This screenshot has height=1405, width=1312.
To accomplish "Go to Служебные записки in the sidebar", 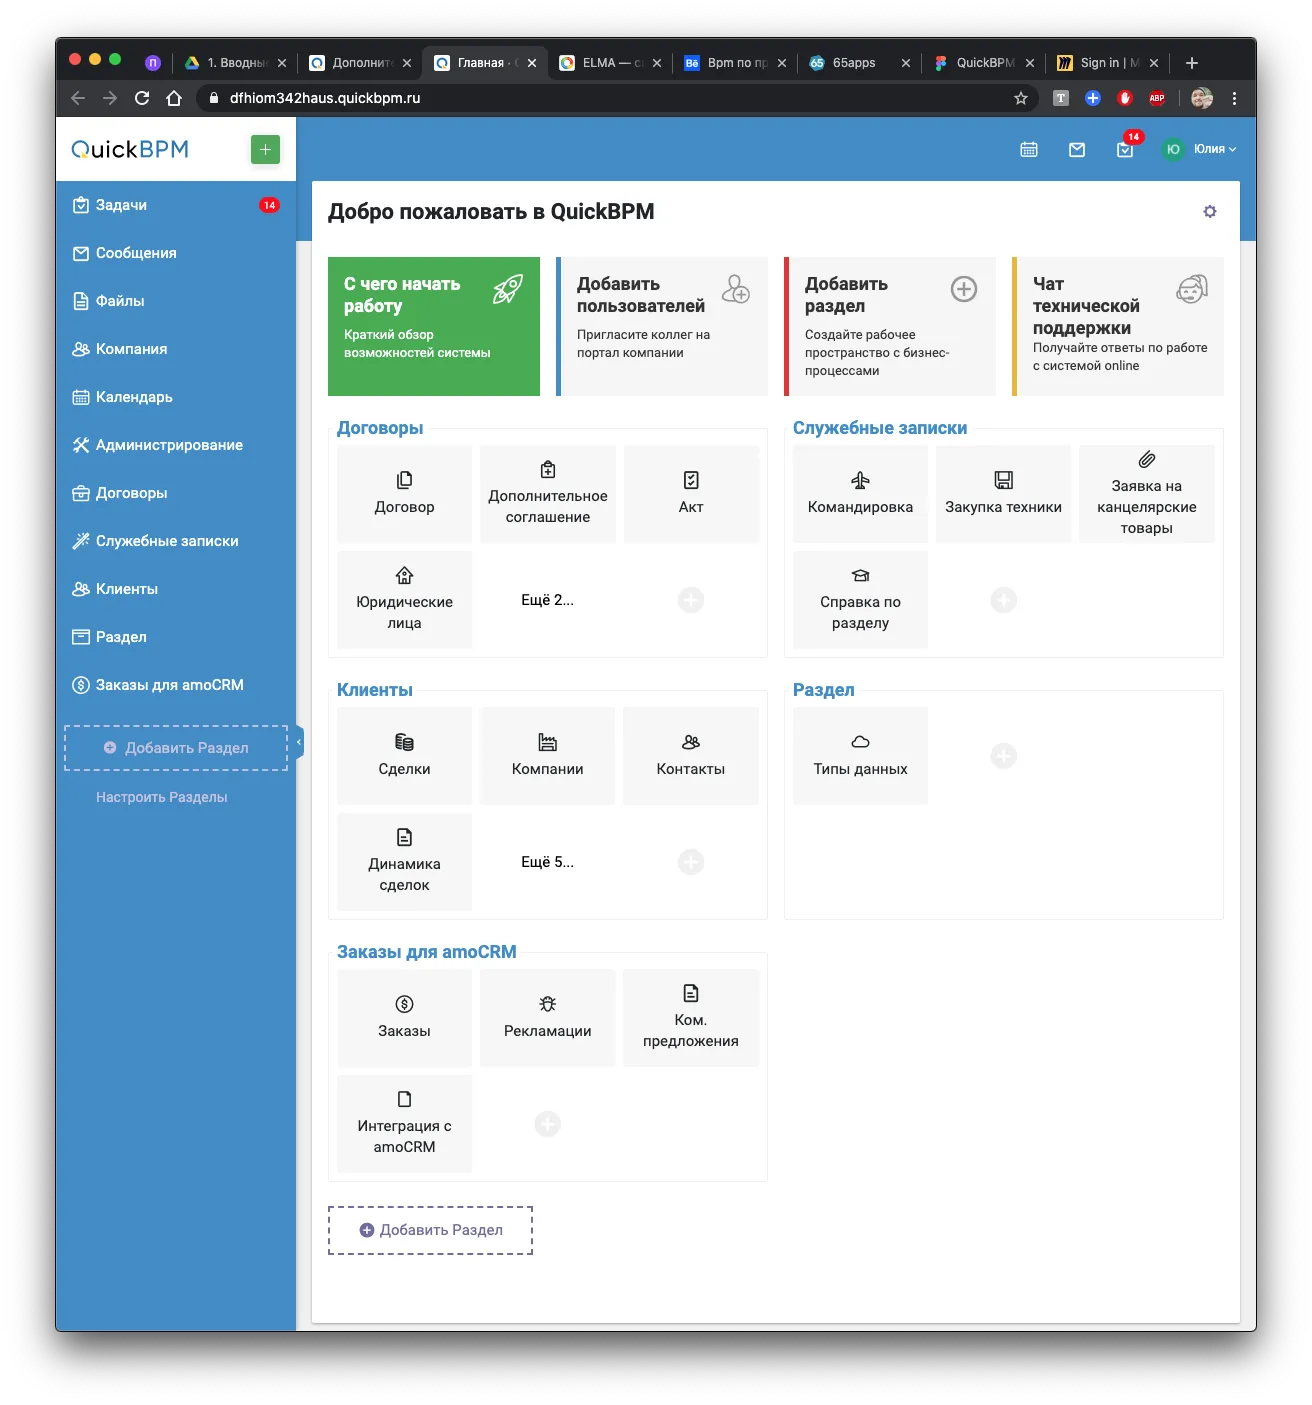I will 176,541.
